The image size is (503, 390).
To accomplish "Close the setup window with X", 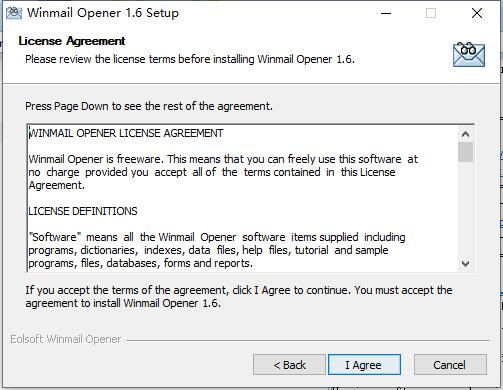I will [477, 13].
